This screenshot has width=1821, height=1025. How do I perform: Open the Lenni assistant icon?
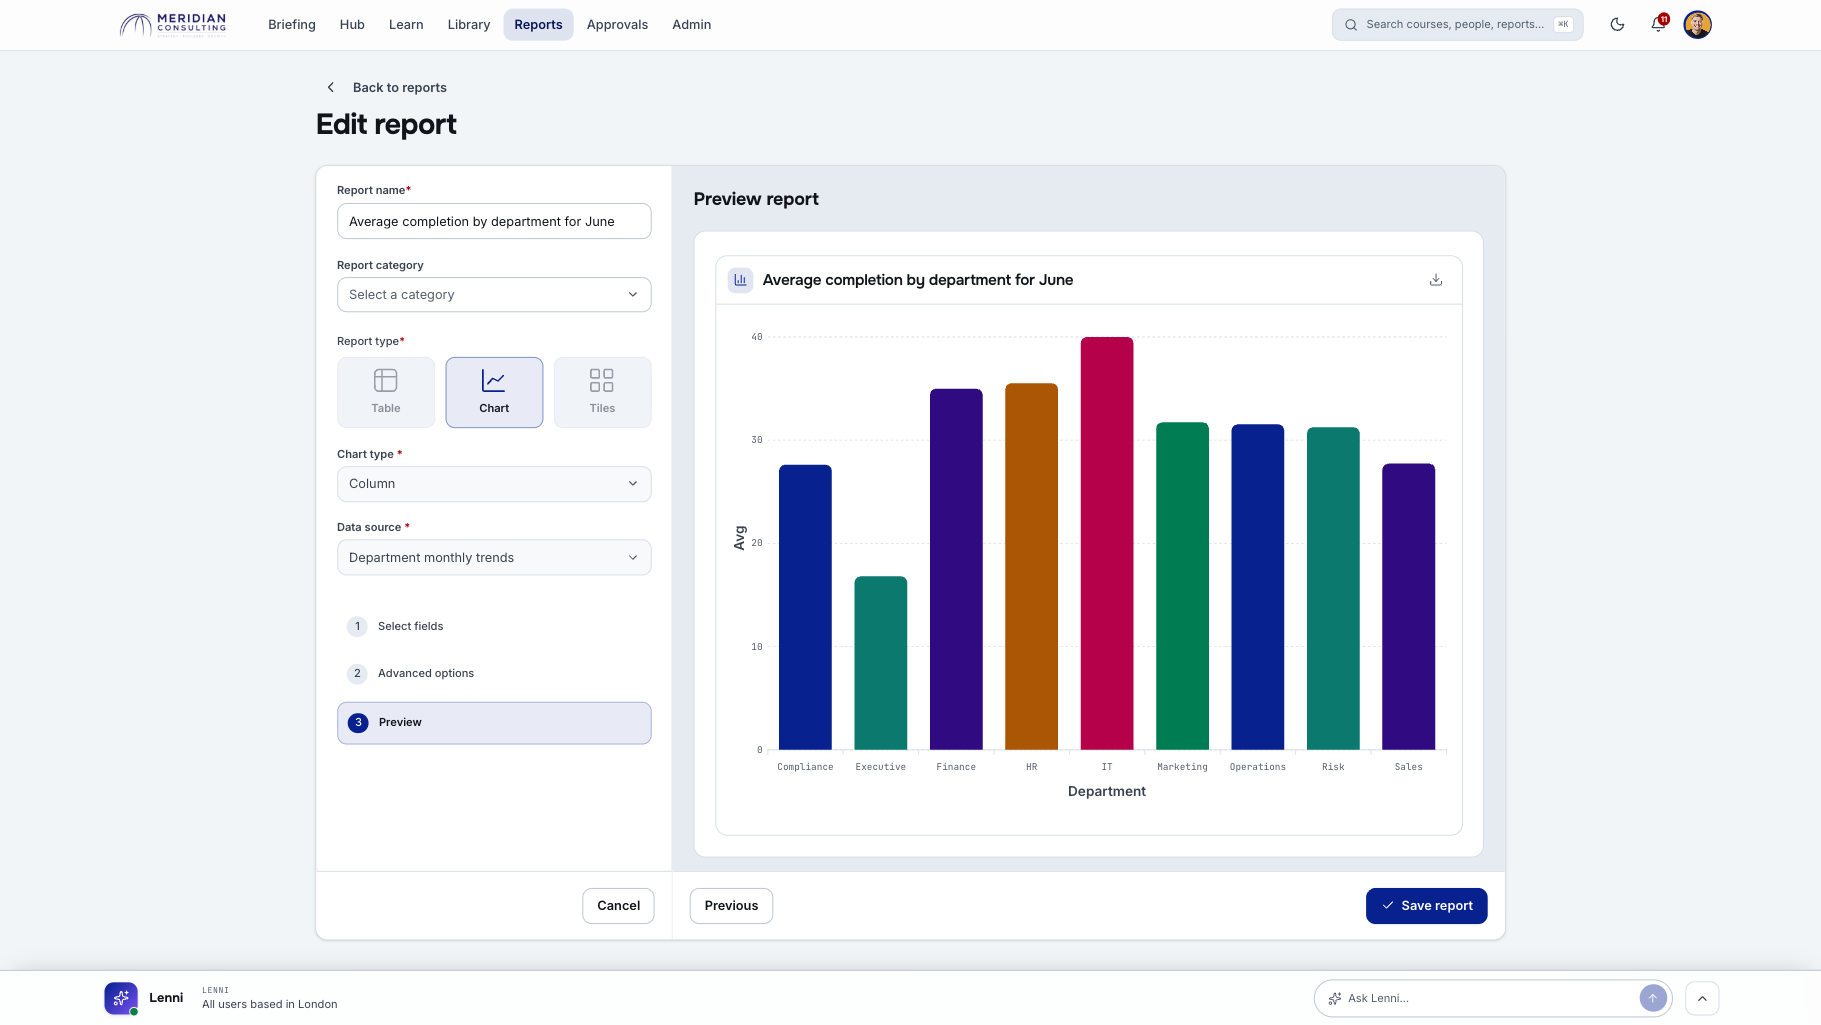tap(121, 998)
